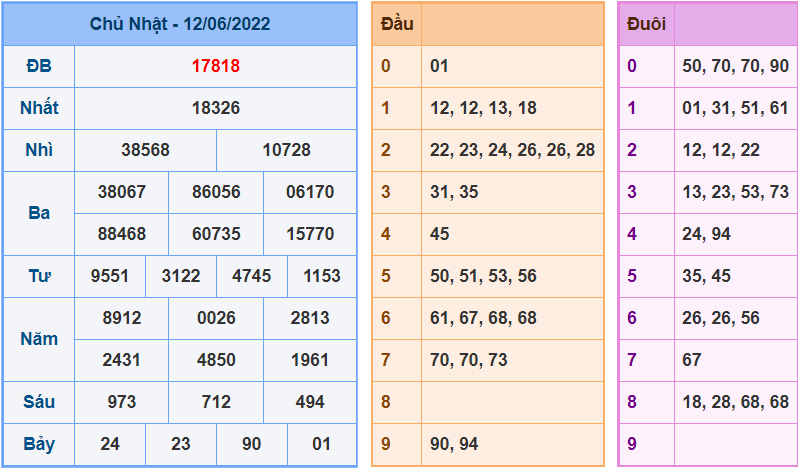The width and height of the screenshot is (798, 469).
Task: Select Đầu values 90, 94
Action: pyautogui.click(x=454, y=444)
